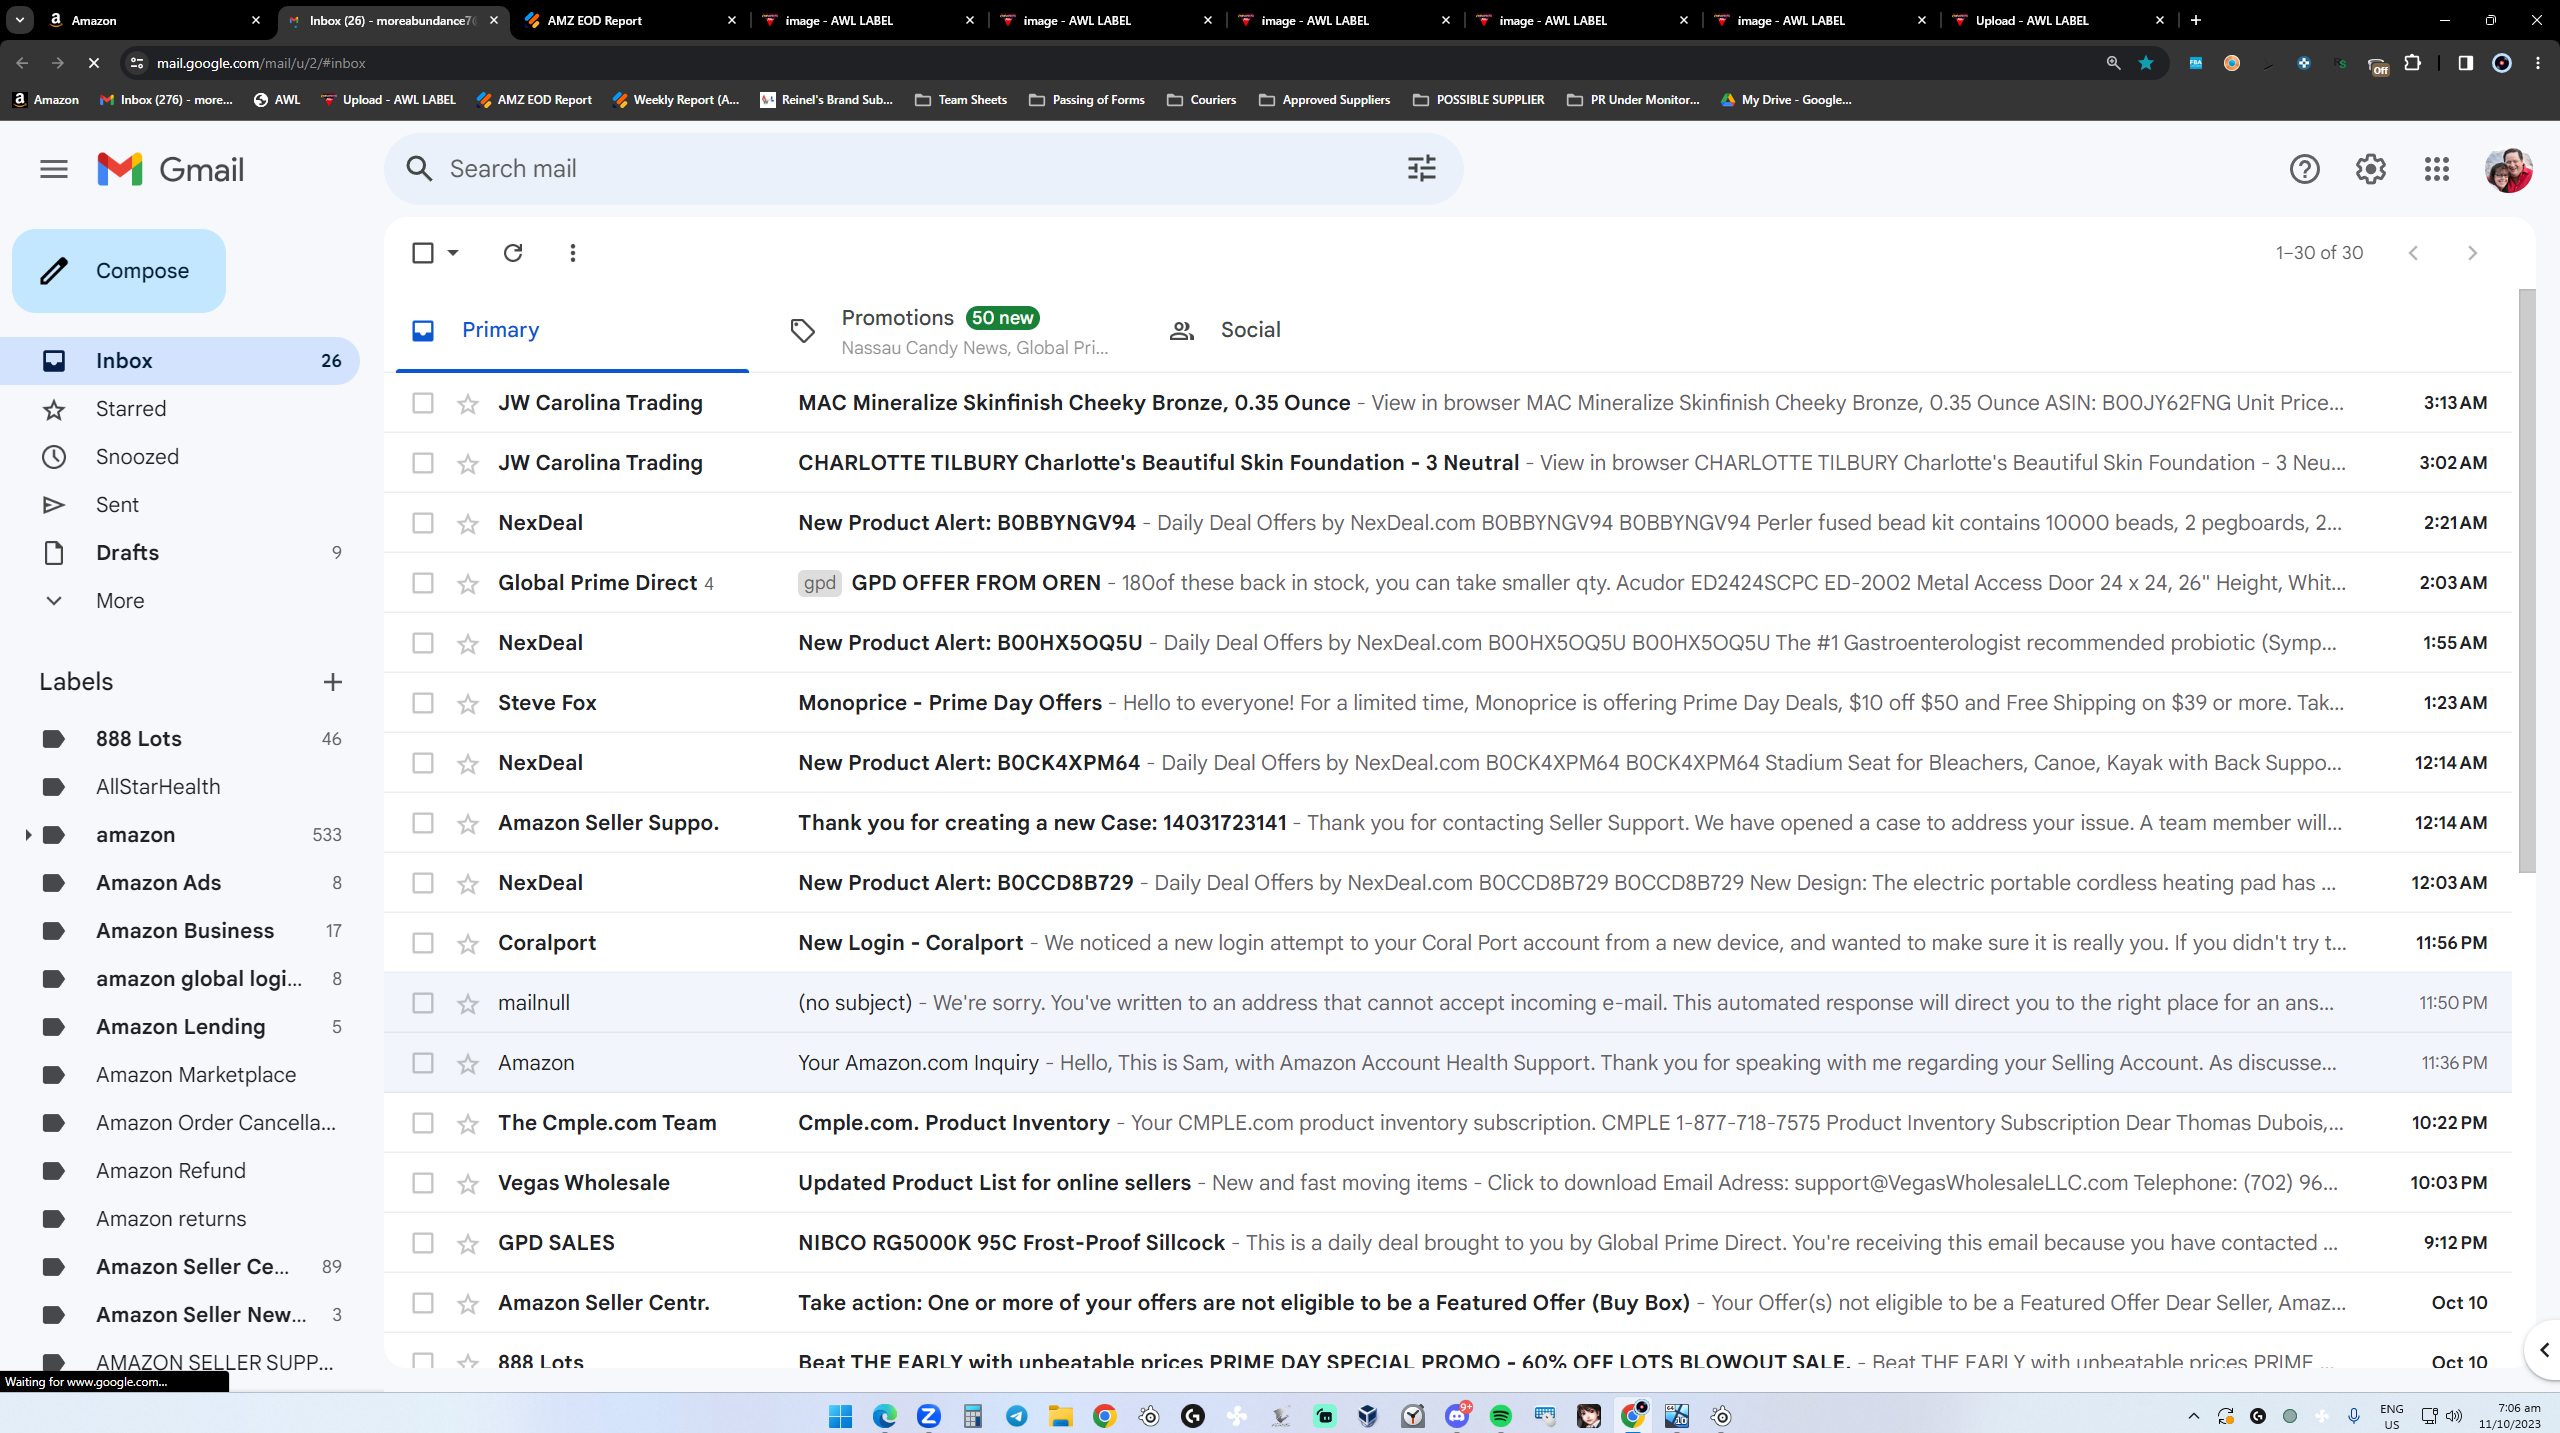Screen dimensions: 2560x1433
Task: Switch to the Primary tab
Action: tap(572, 330)
